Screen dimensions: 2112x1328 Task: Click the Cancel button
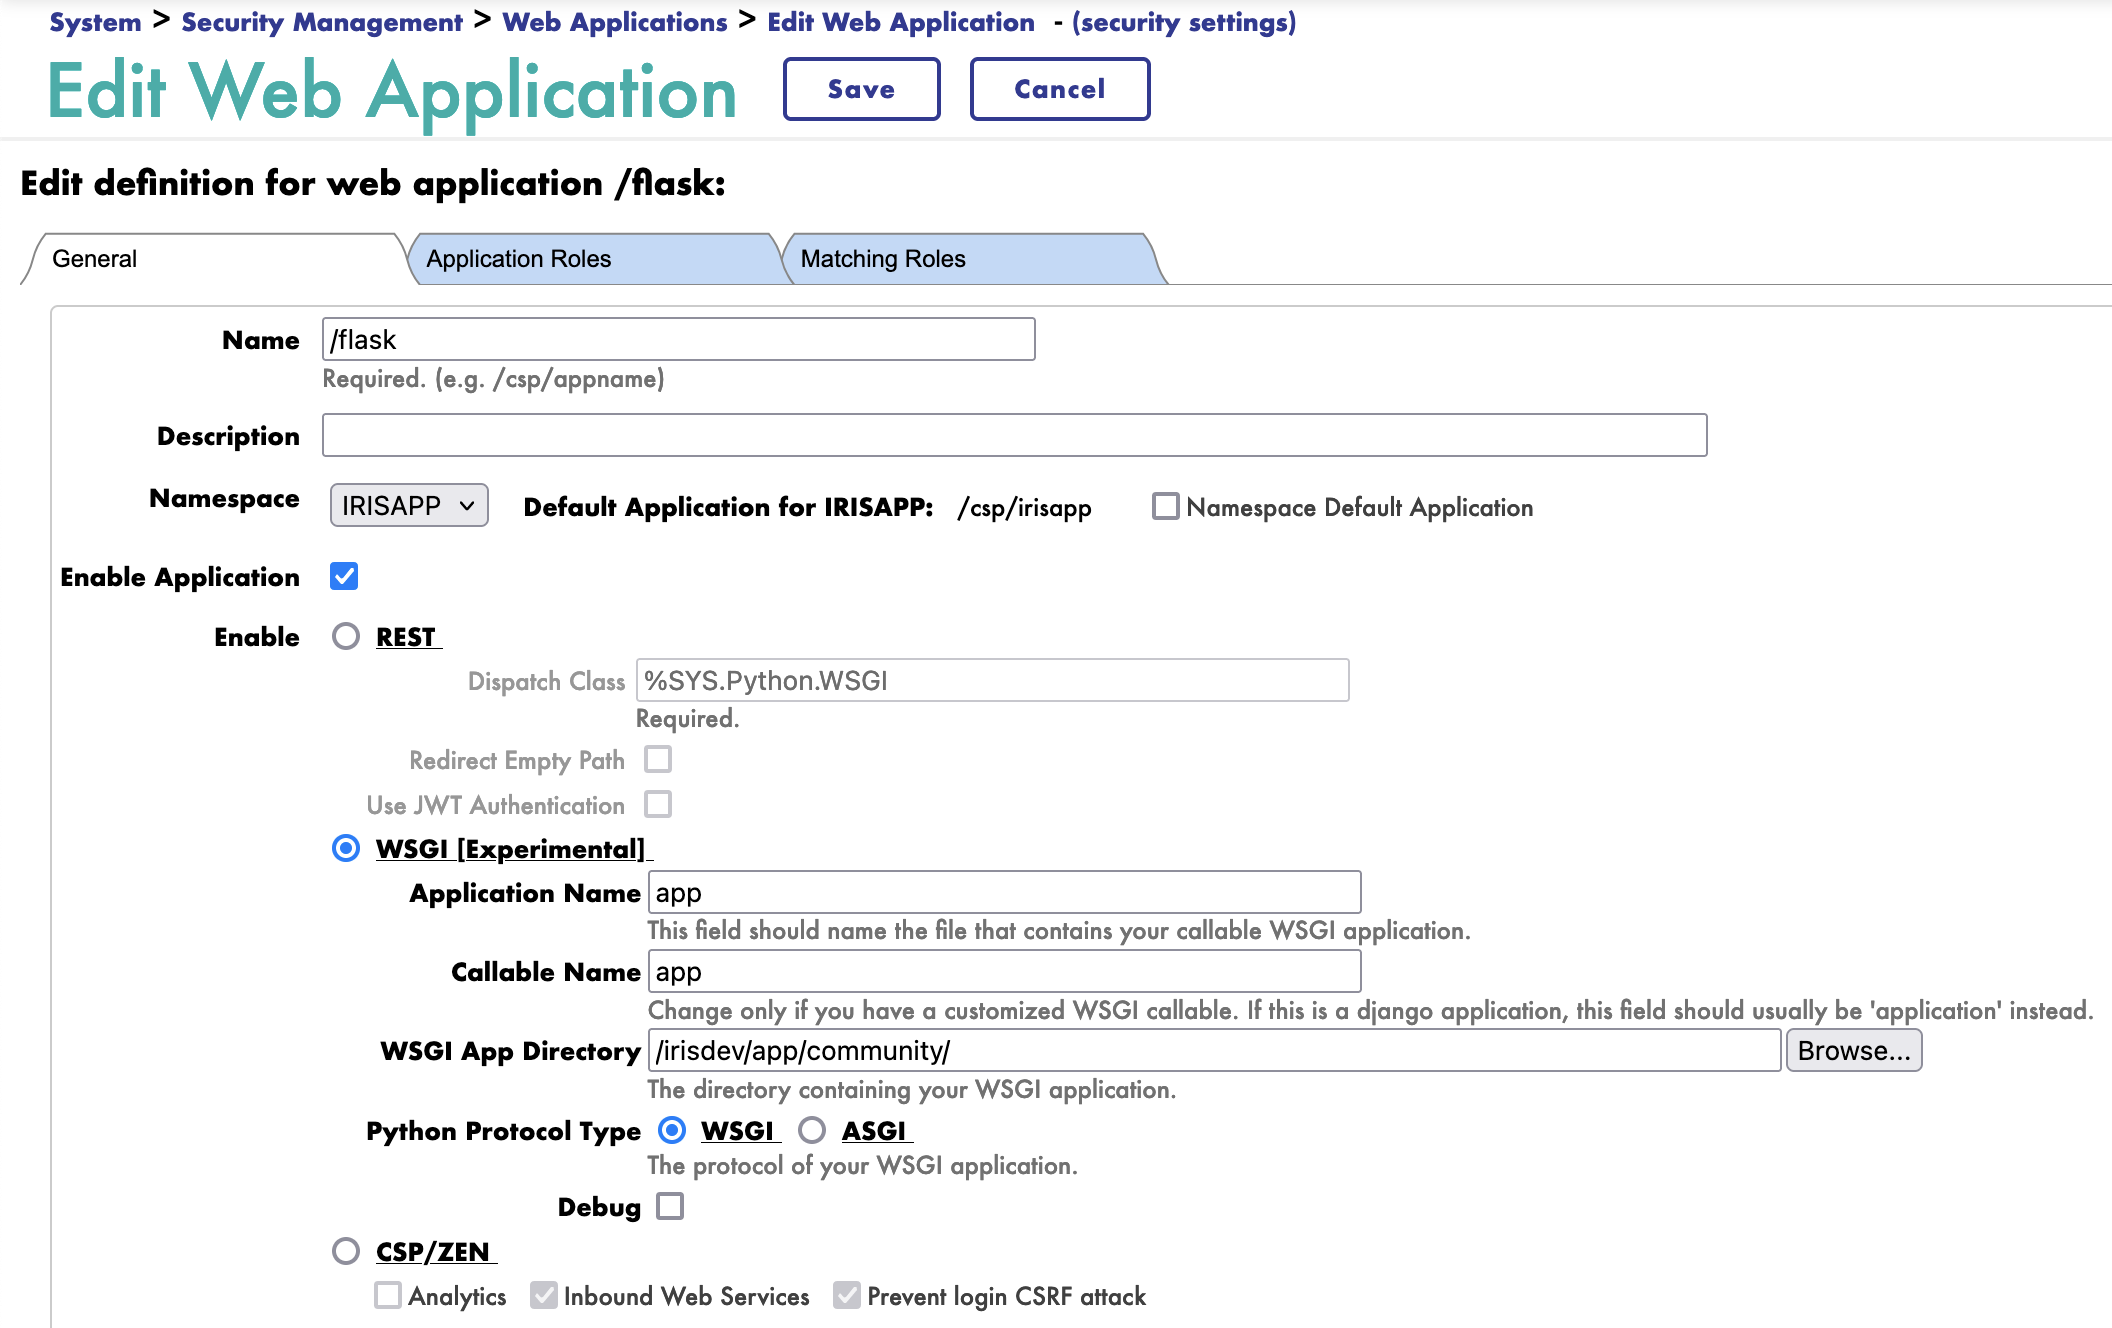coord(1059,89)
